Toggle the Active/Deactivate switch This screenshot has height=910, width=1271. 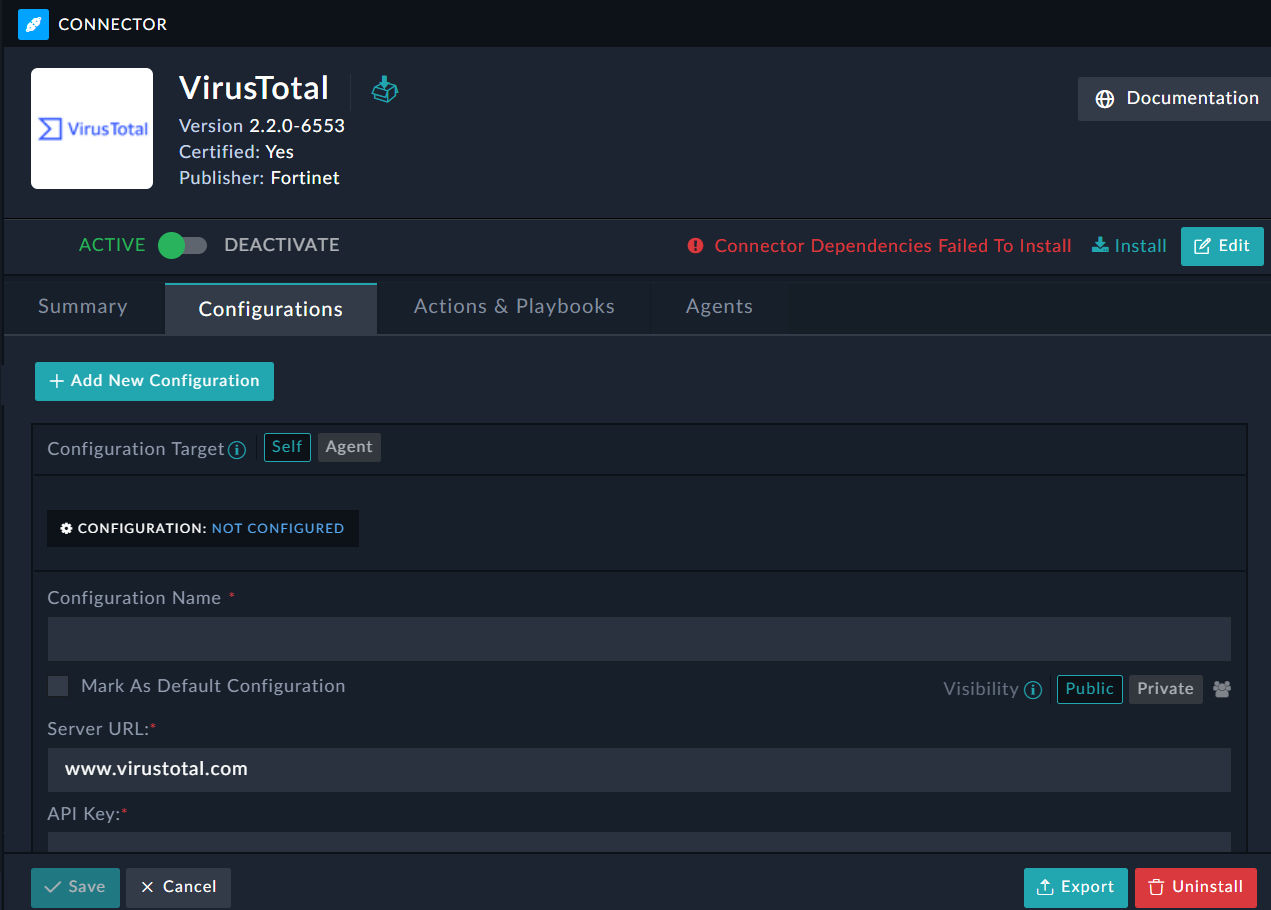pos(183,245)
